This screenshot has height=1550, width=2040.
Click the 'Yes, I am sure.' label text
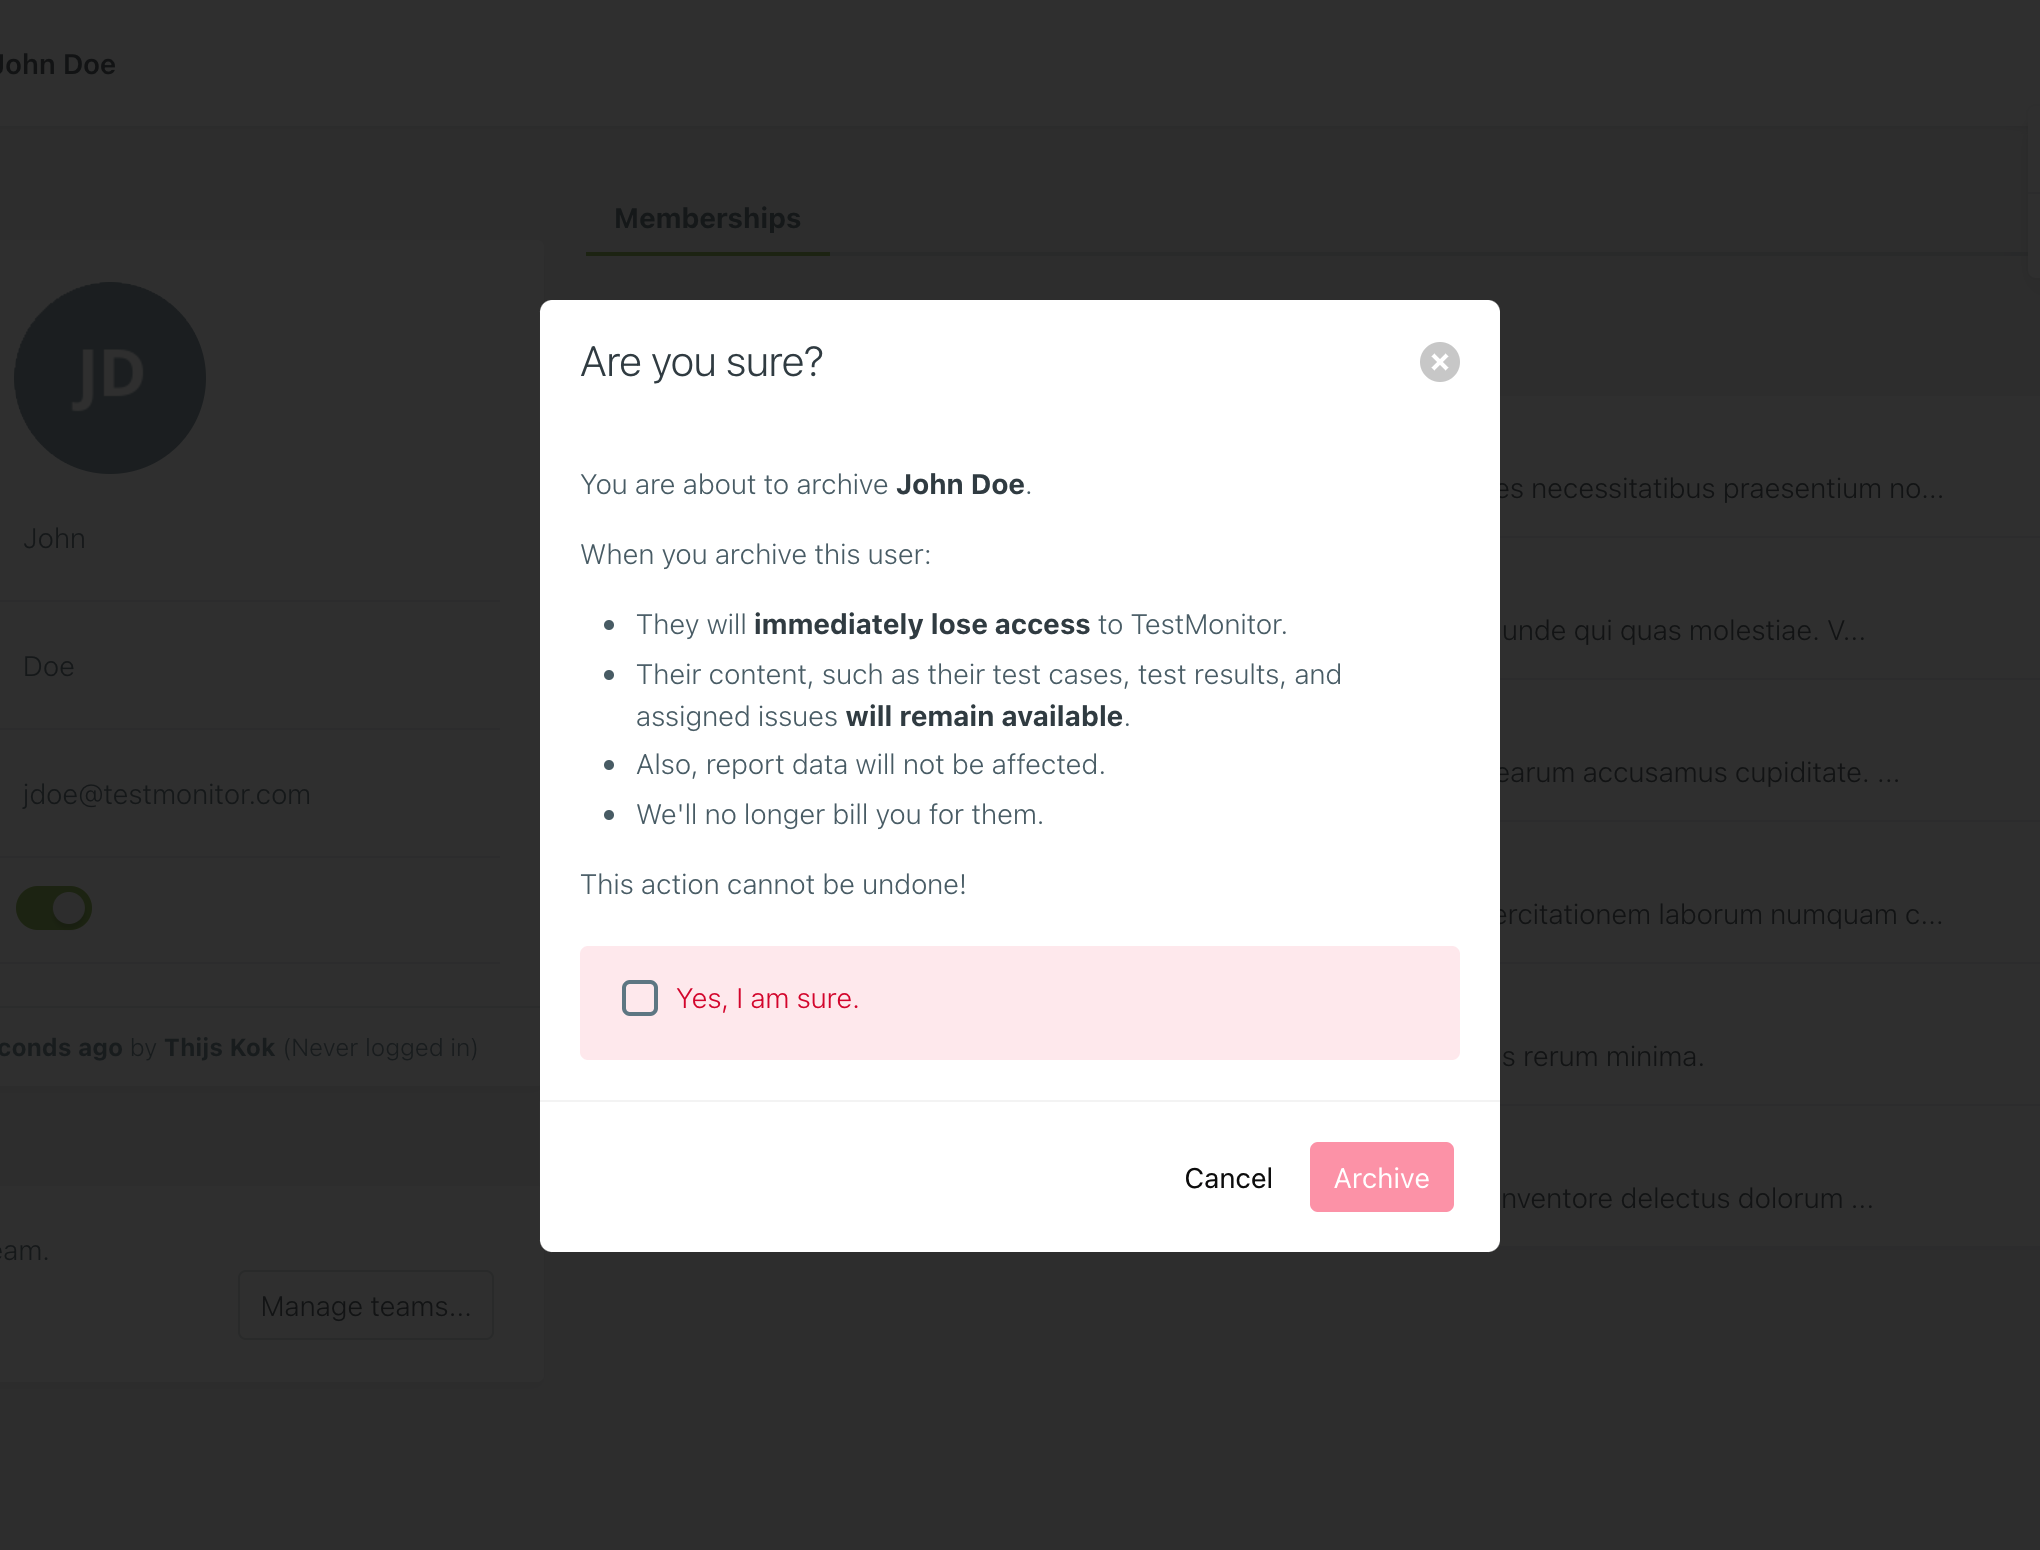767,998
